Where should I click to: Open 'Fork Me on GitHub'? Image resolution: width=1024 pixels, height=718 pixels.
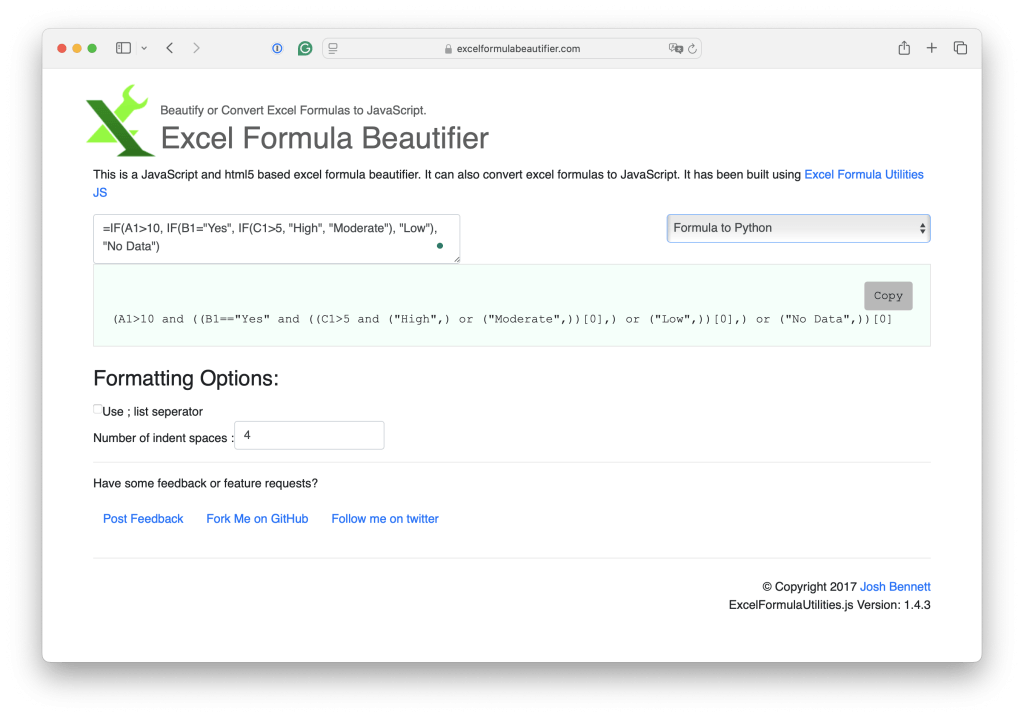(257, 518)
